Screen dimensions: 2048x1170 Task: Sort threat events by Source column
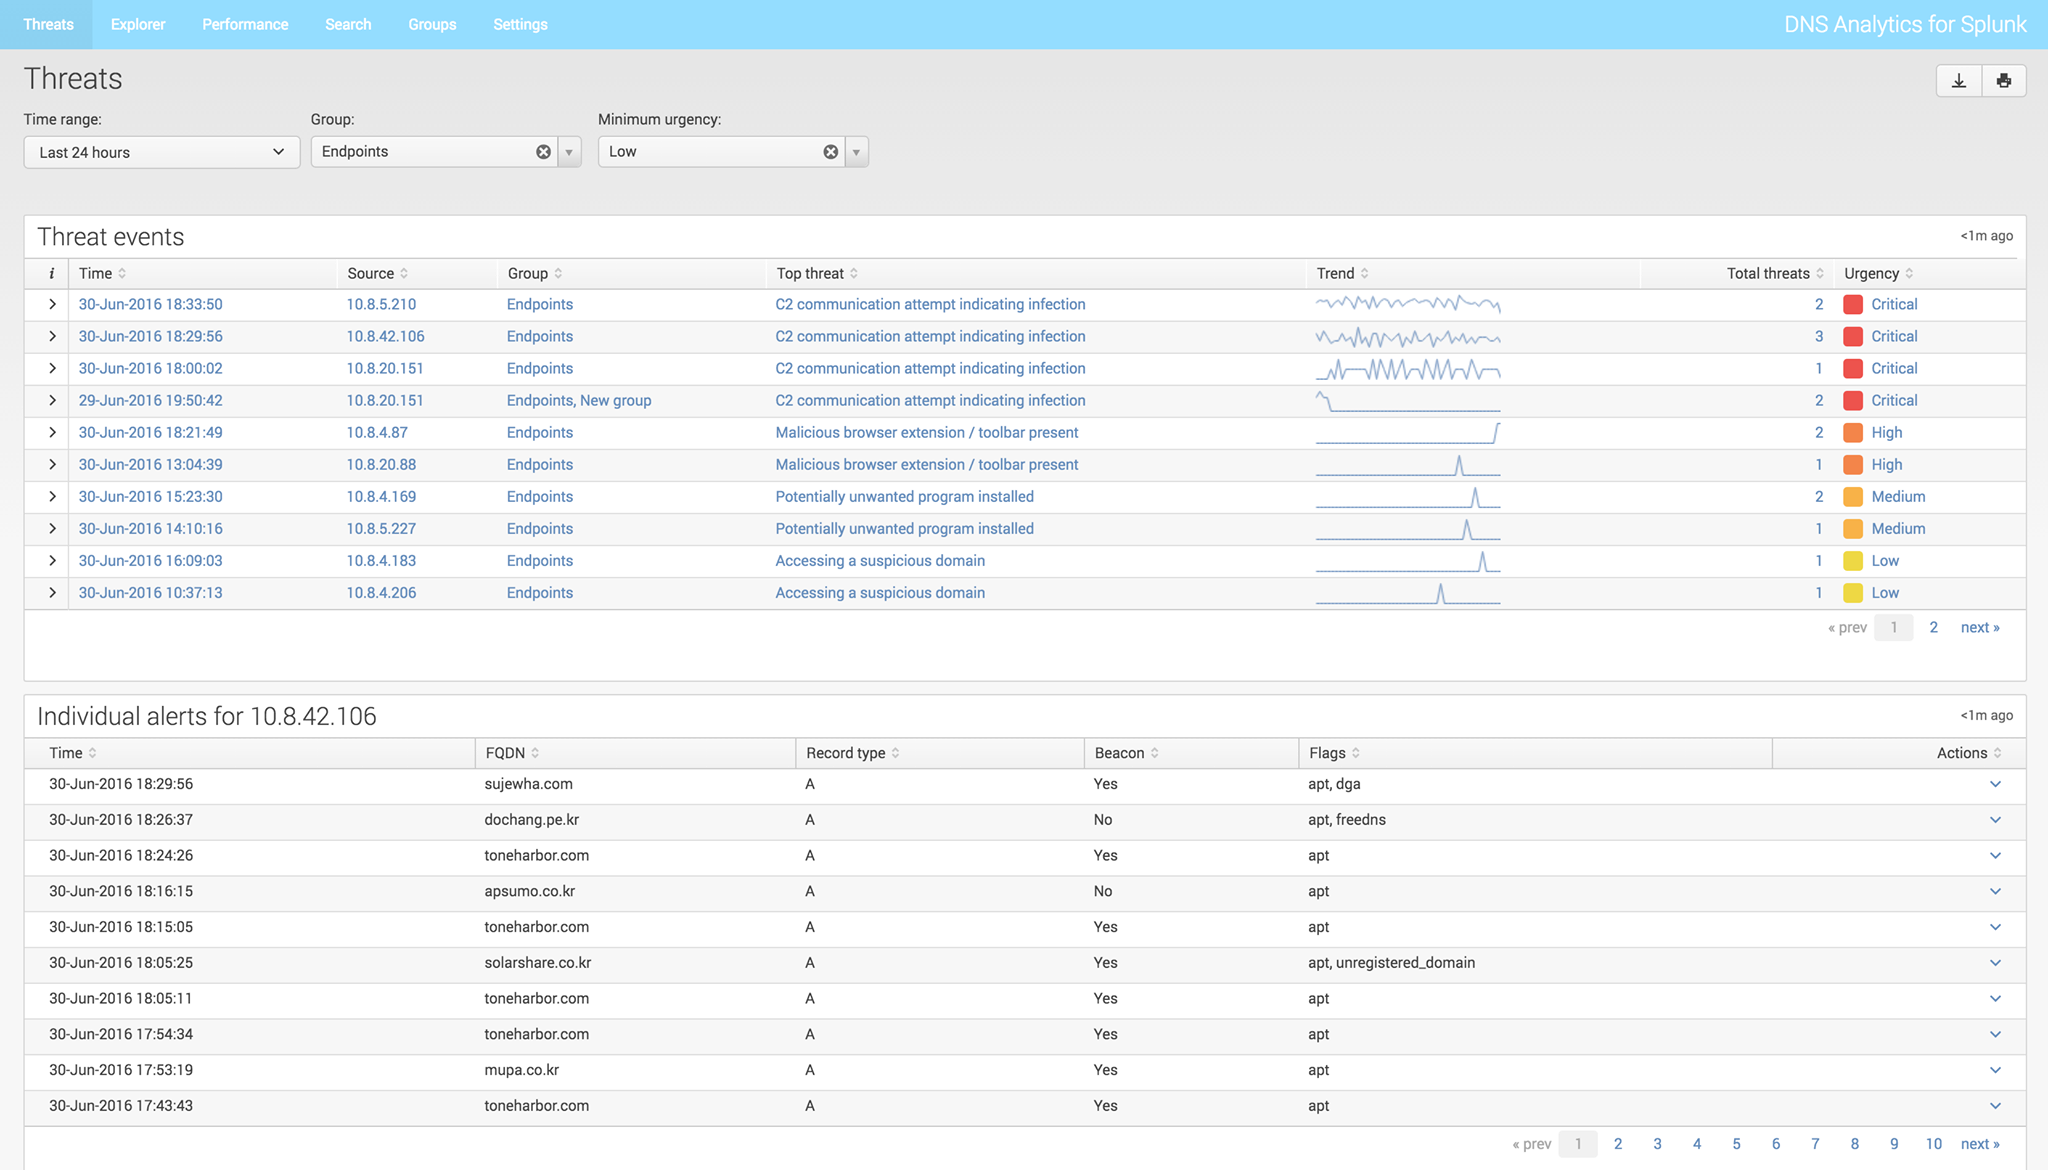(x=377, y=273)
